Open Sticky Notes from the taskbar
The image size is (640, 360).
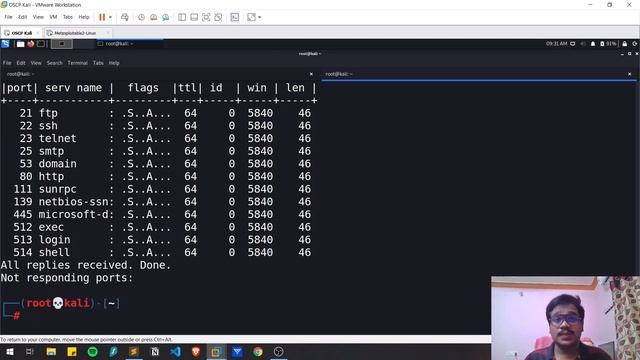[72, 351]
